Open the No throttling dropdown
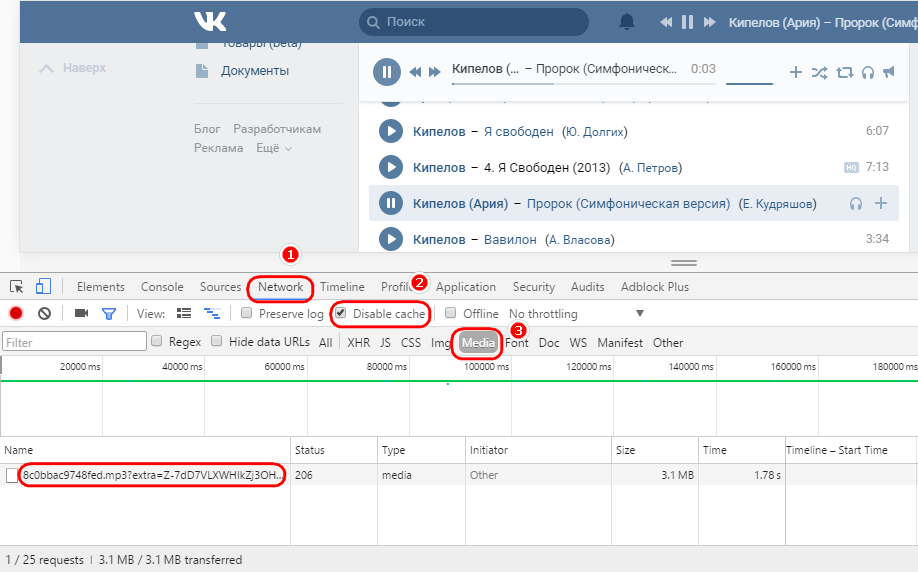 pos(577,314)
